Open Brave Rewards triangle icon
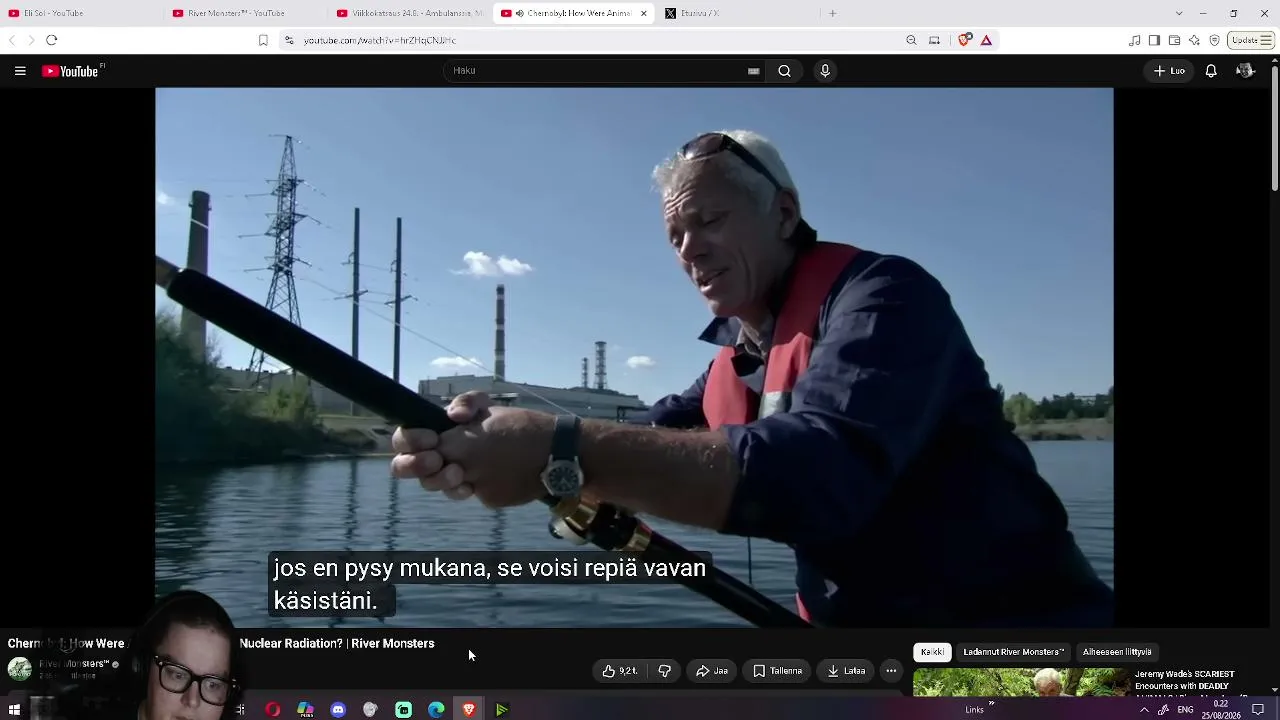This screenshot has height=720, width=1280. tap(986, 40)
